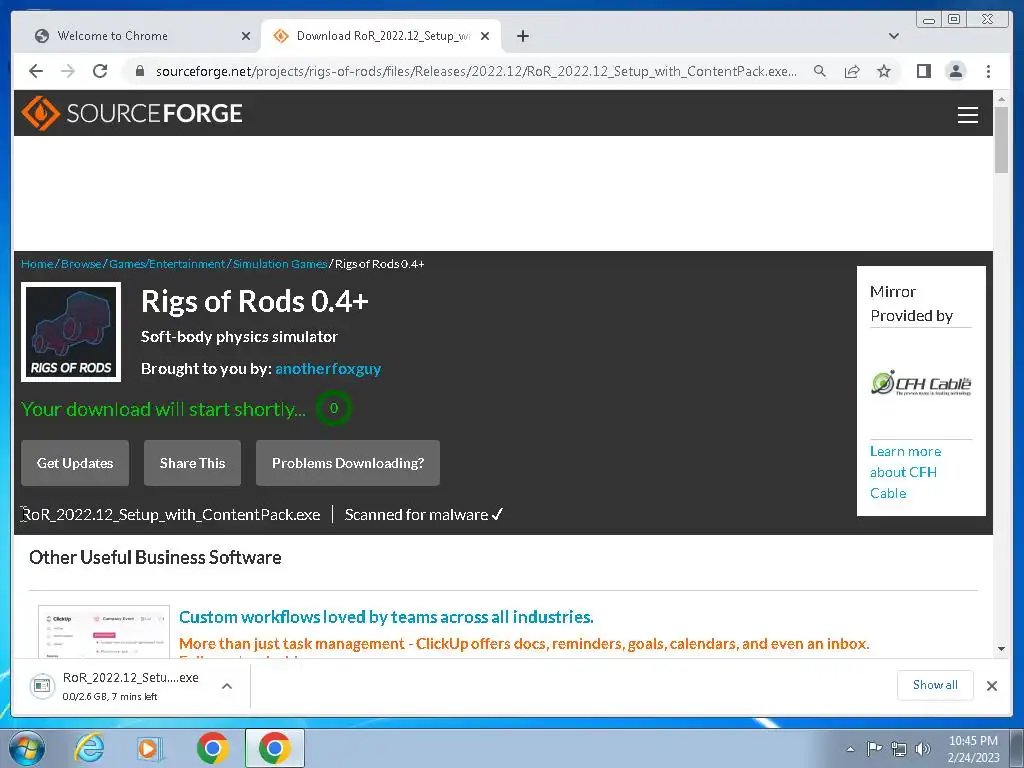Select the Download RoR_2022.12_Setup tab
Screen dimensions: 1024x768
pos(383,36)
